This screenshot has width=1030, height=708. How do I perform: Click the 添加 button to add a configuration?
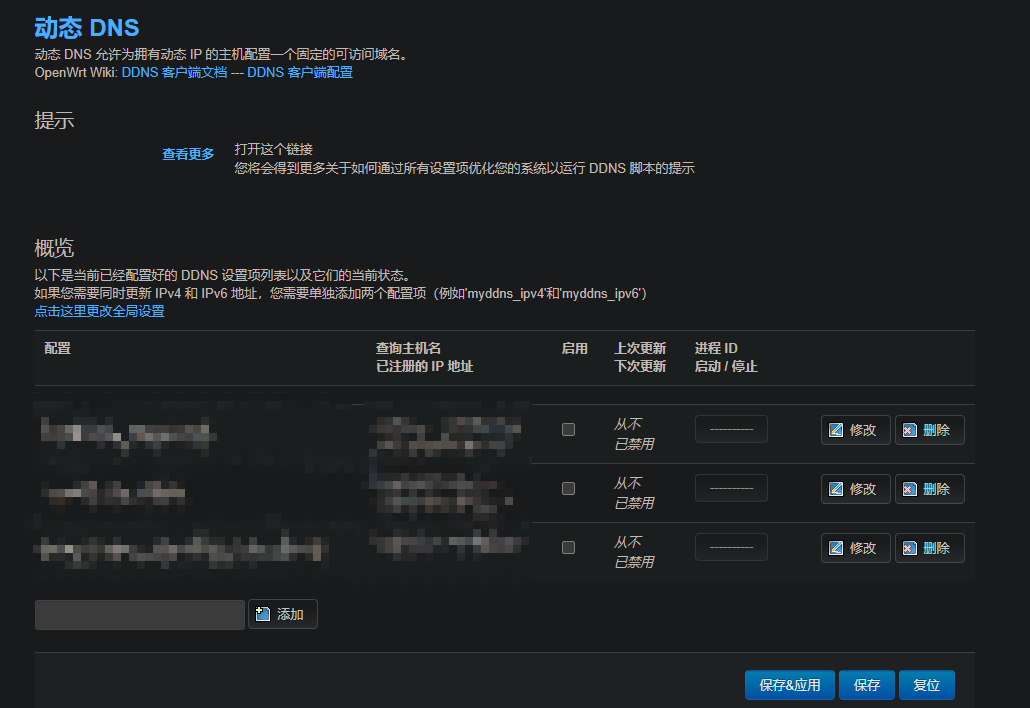coord(282,614)
